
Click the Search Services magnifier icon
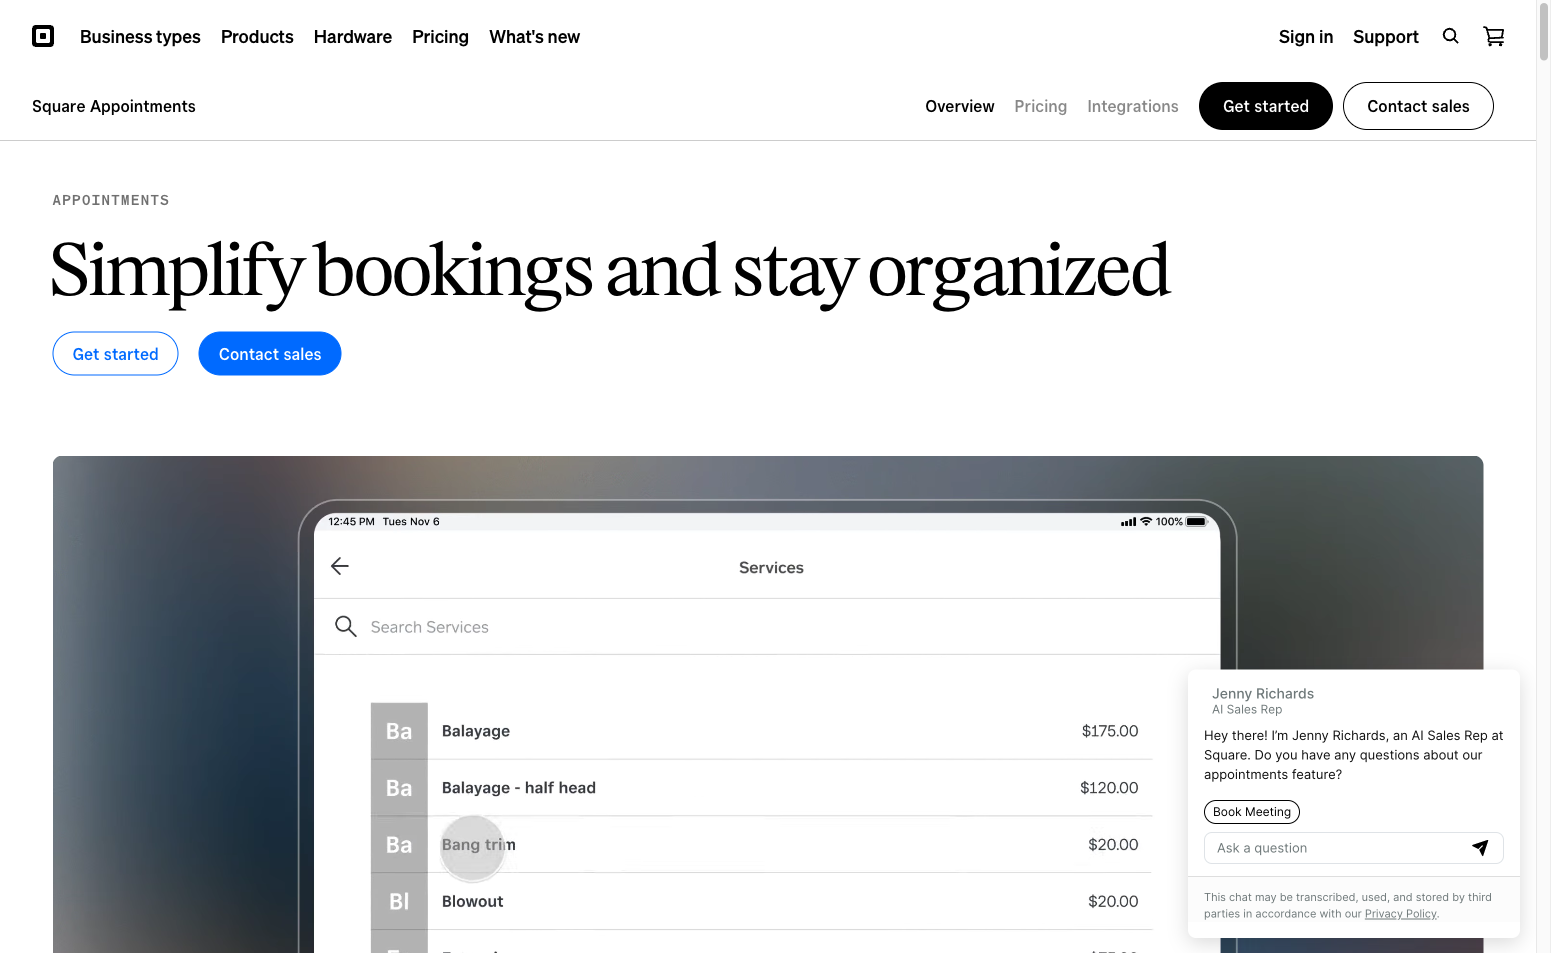pos(346,626)
